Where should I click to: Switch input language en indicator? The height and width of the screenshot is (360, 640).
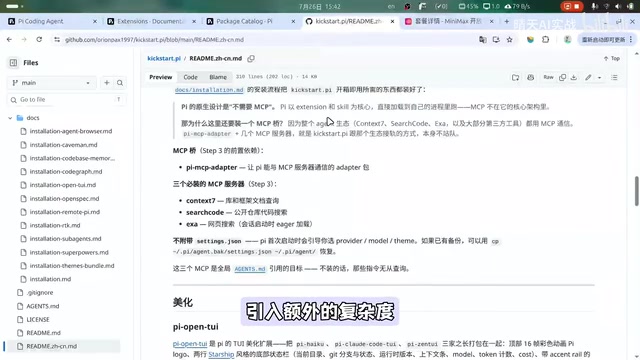click(x=391, y=7)
